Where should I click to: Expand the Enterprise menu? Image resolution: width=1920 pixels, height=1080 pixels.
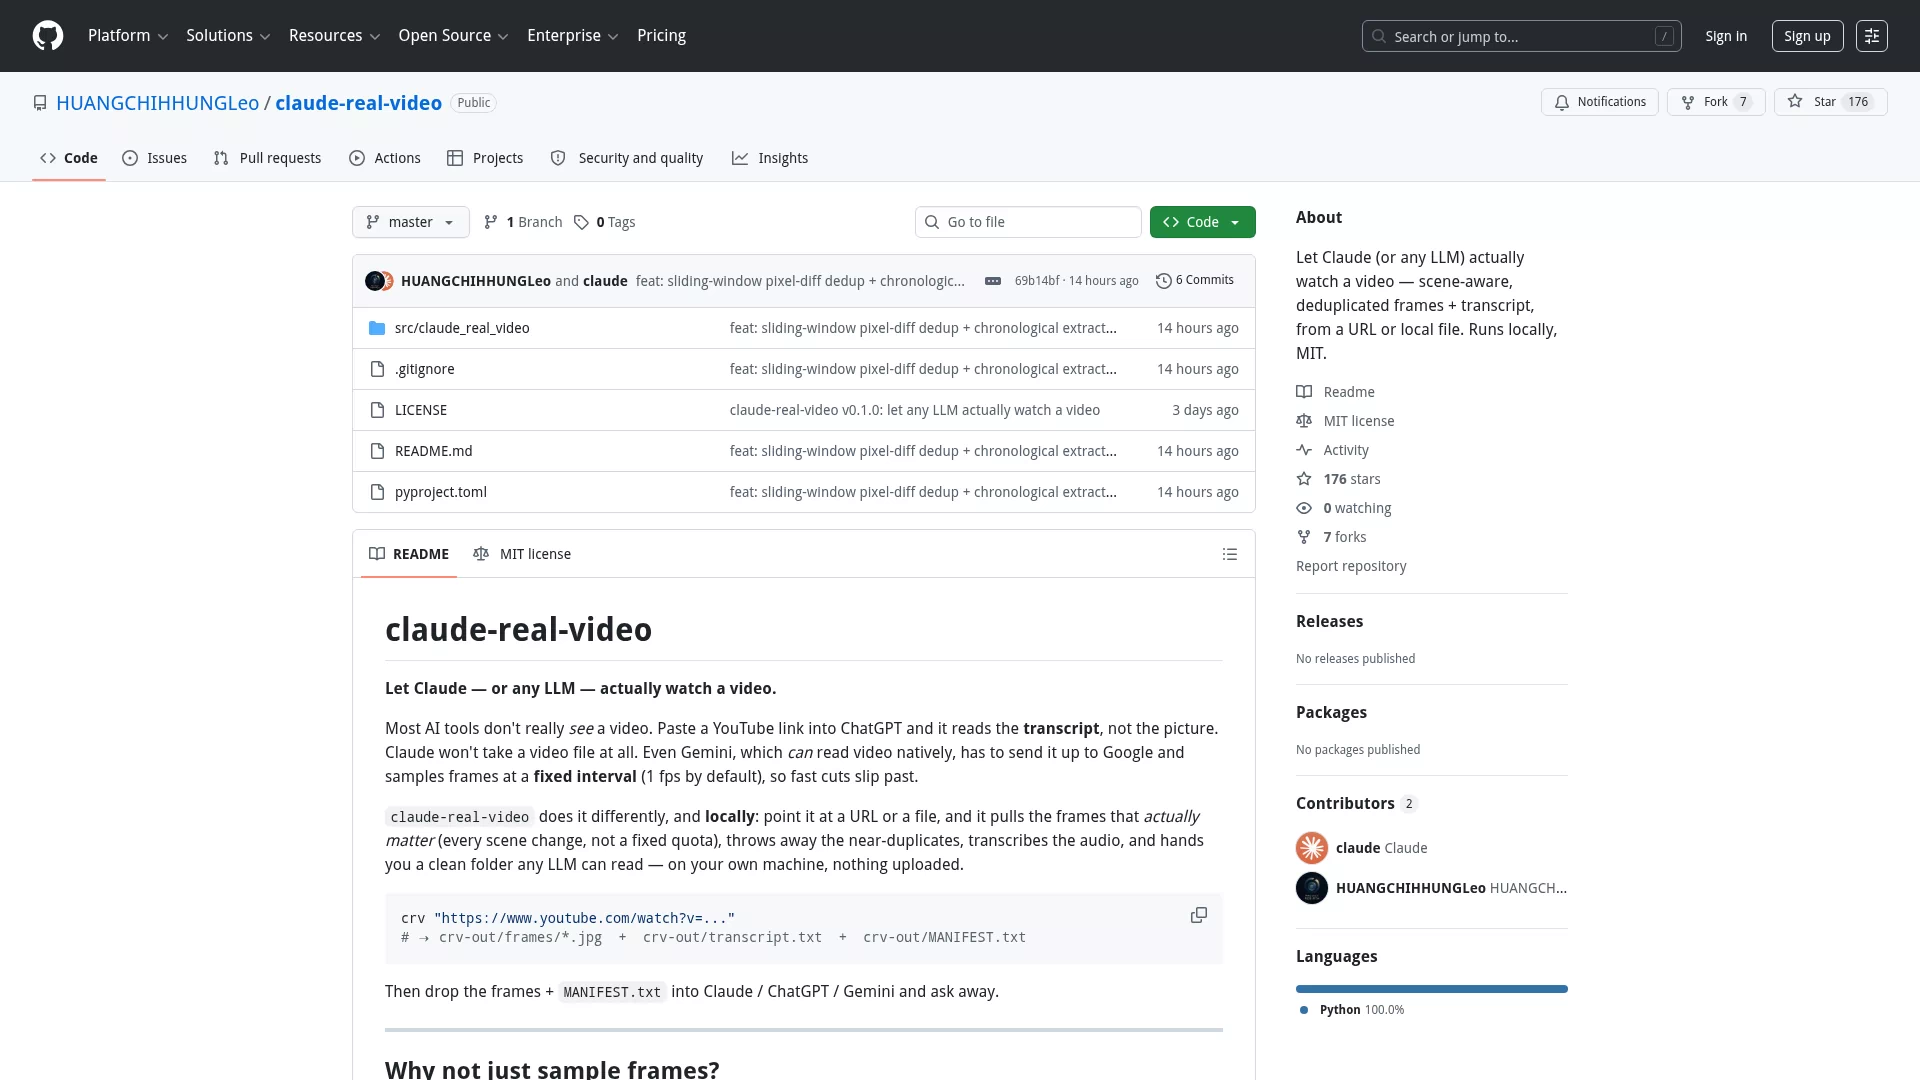tap(572, 36)
